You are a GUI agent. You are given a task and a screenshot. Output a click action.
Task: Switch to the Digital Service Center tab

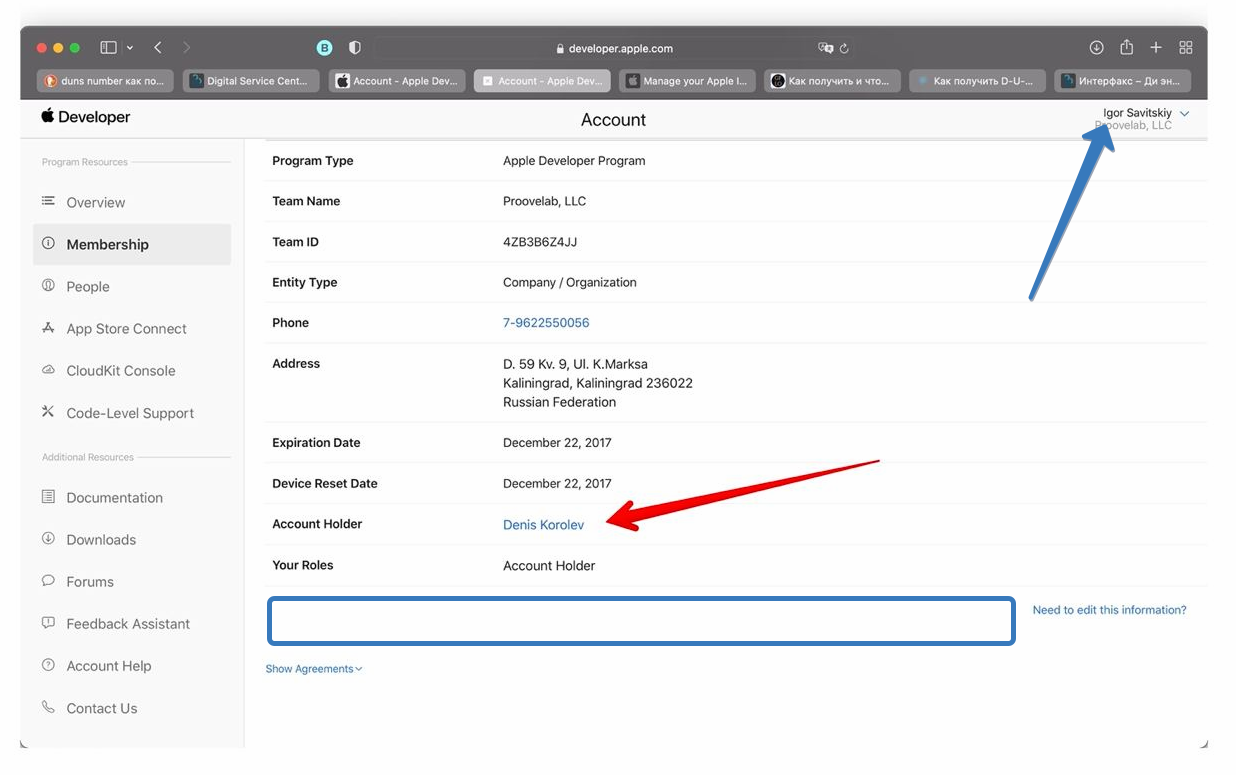(252, 81)
